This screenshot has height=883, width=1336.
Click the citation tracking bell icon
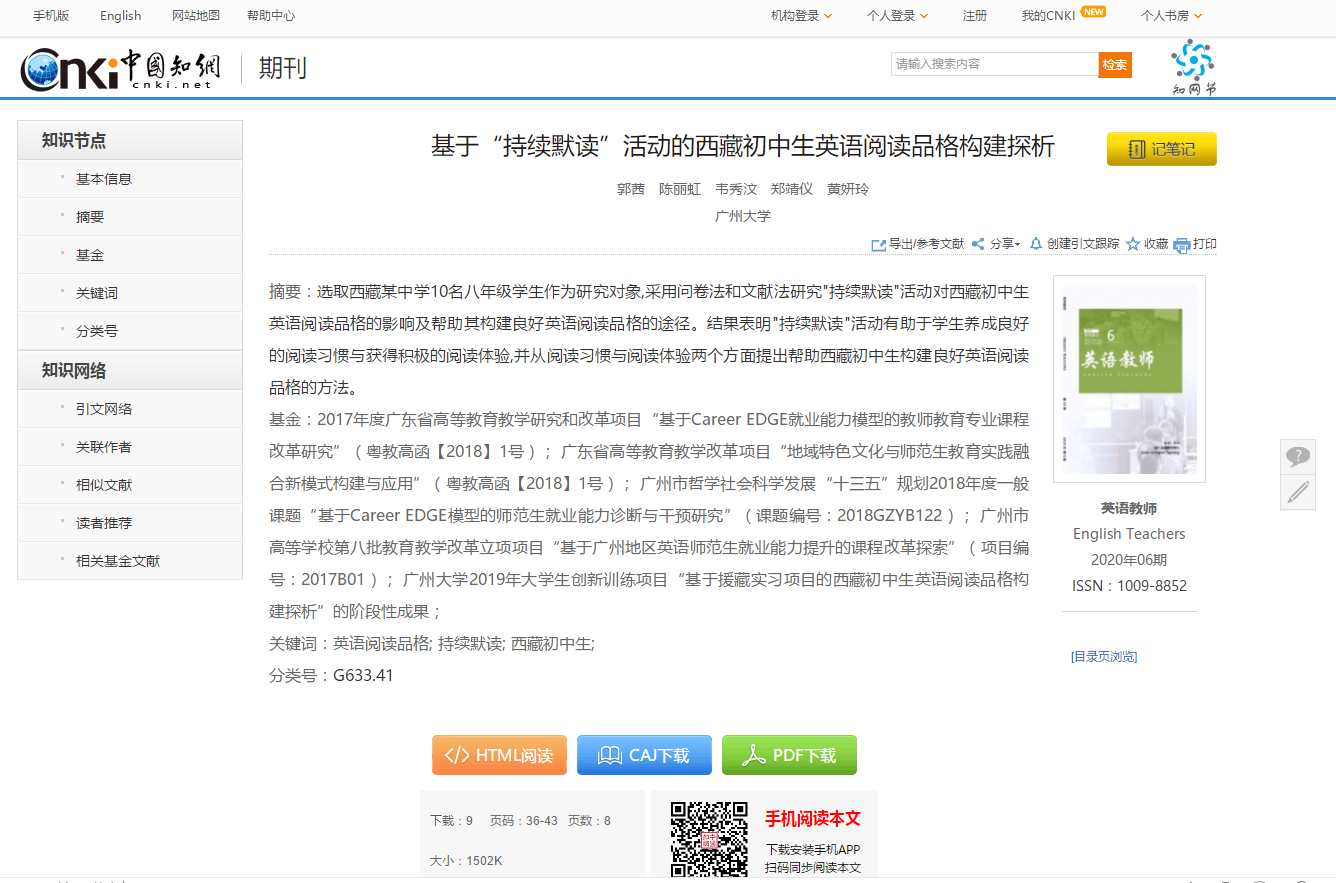point(1036,244)
